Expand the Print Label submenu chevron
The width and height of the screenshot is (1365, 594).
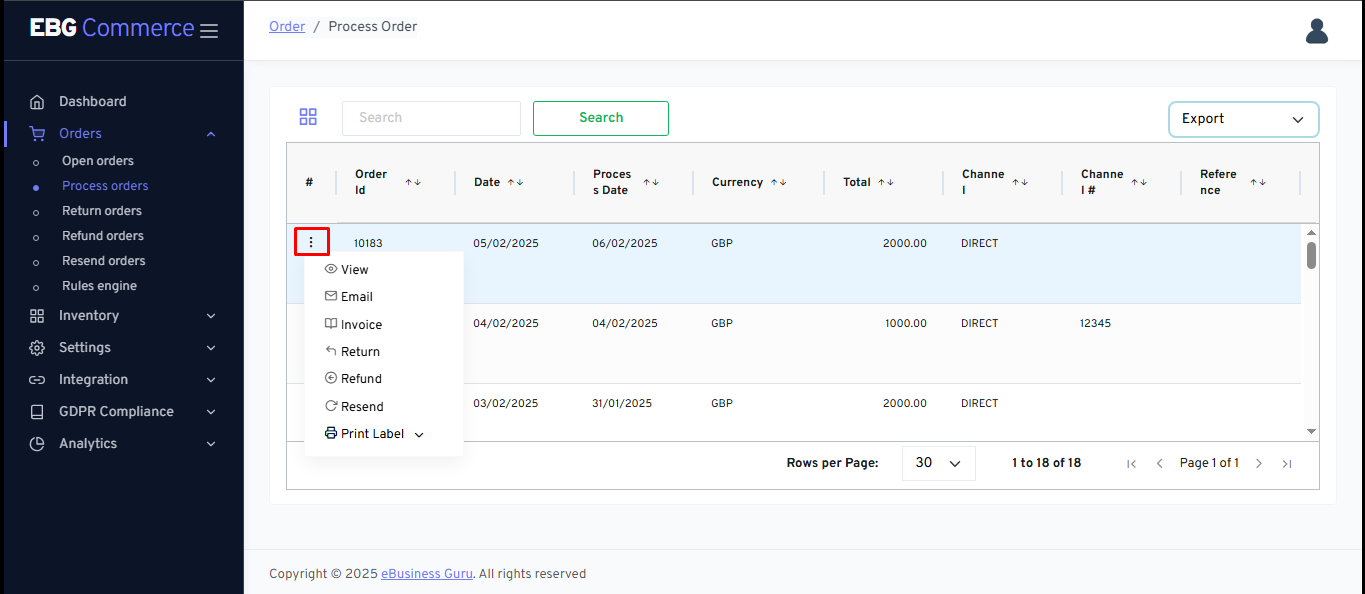[x=419, y=434]
